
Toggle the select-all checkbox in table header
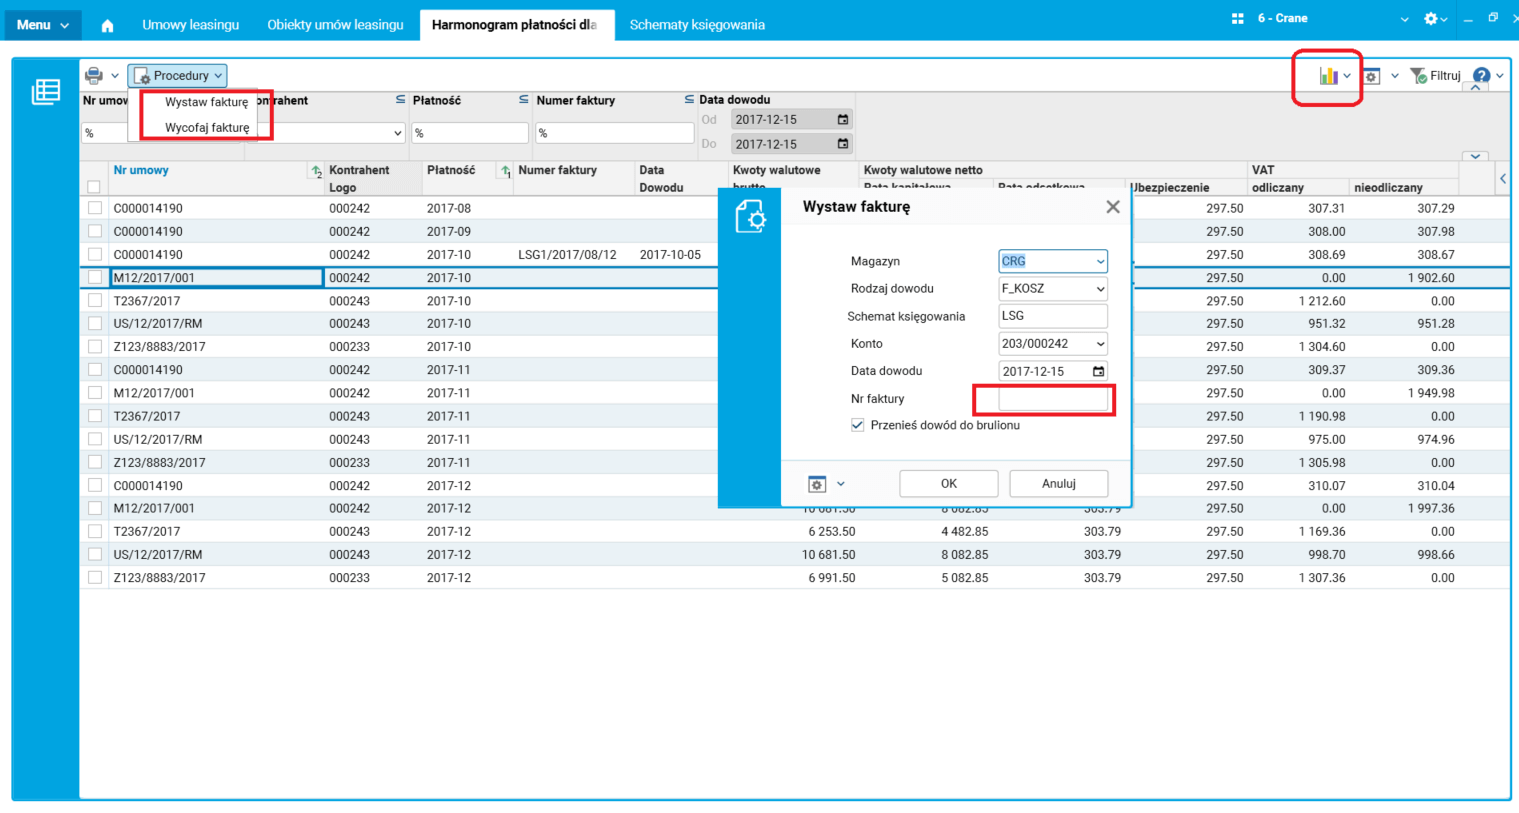point(94,187)
